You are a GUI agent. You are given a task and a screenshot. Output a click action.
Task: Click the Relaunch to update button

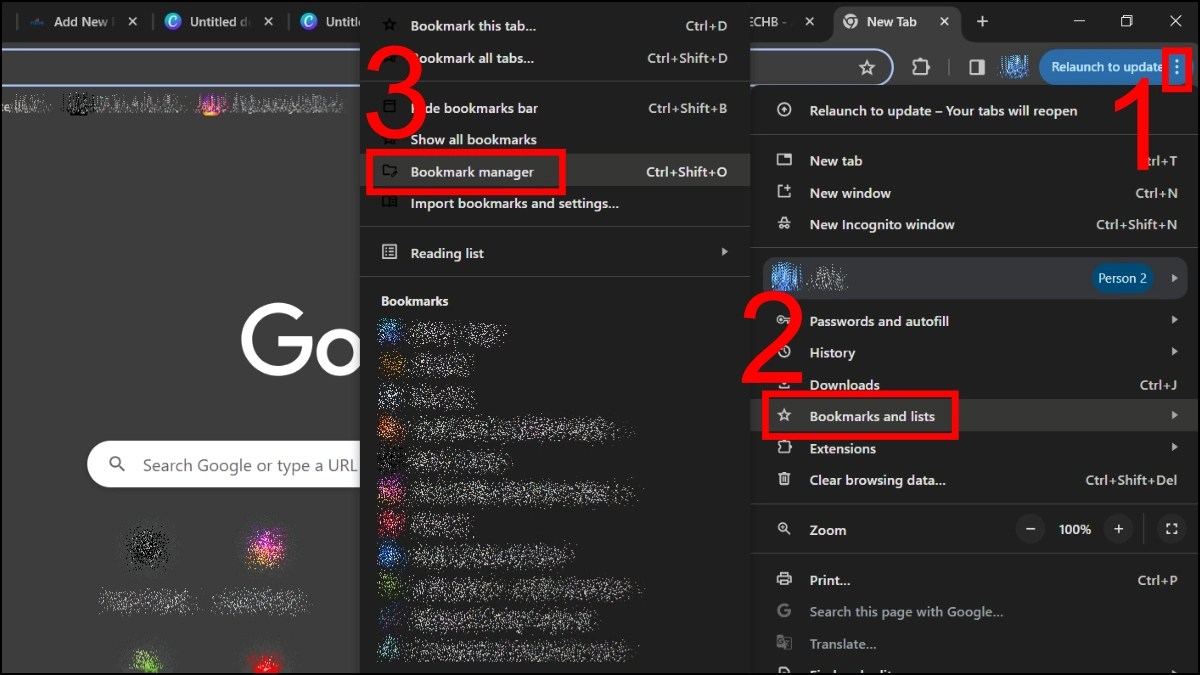coord(1105,67)
